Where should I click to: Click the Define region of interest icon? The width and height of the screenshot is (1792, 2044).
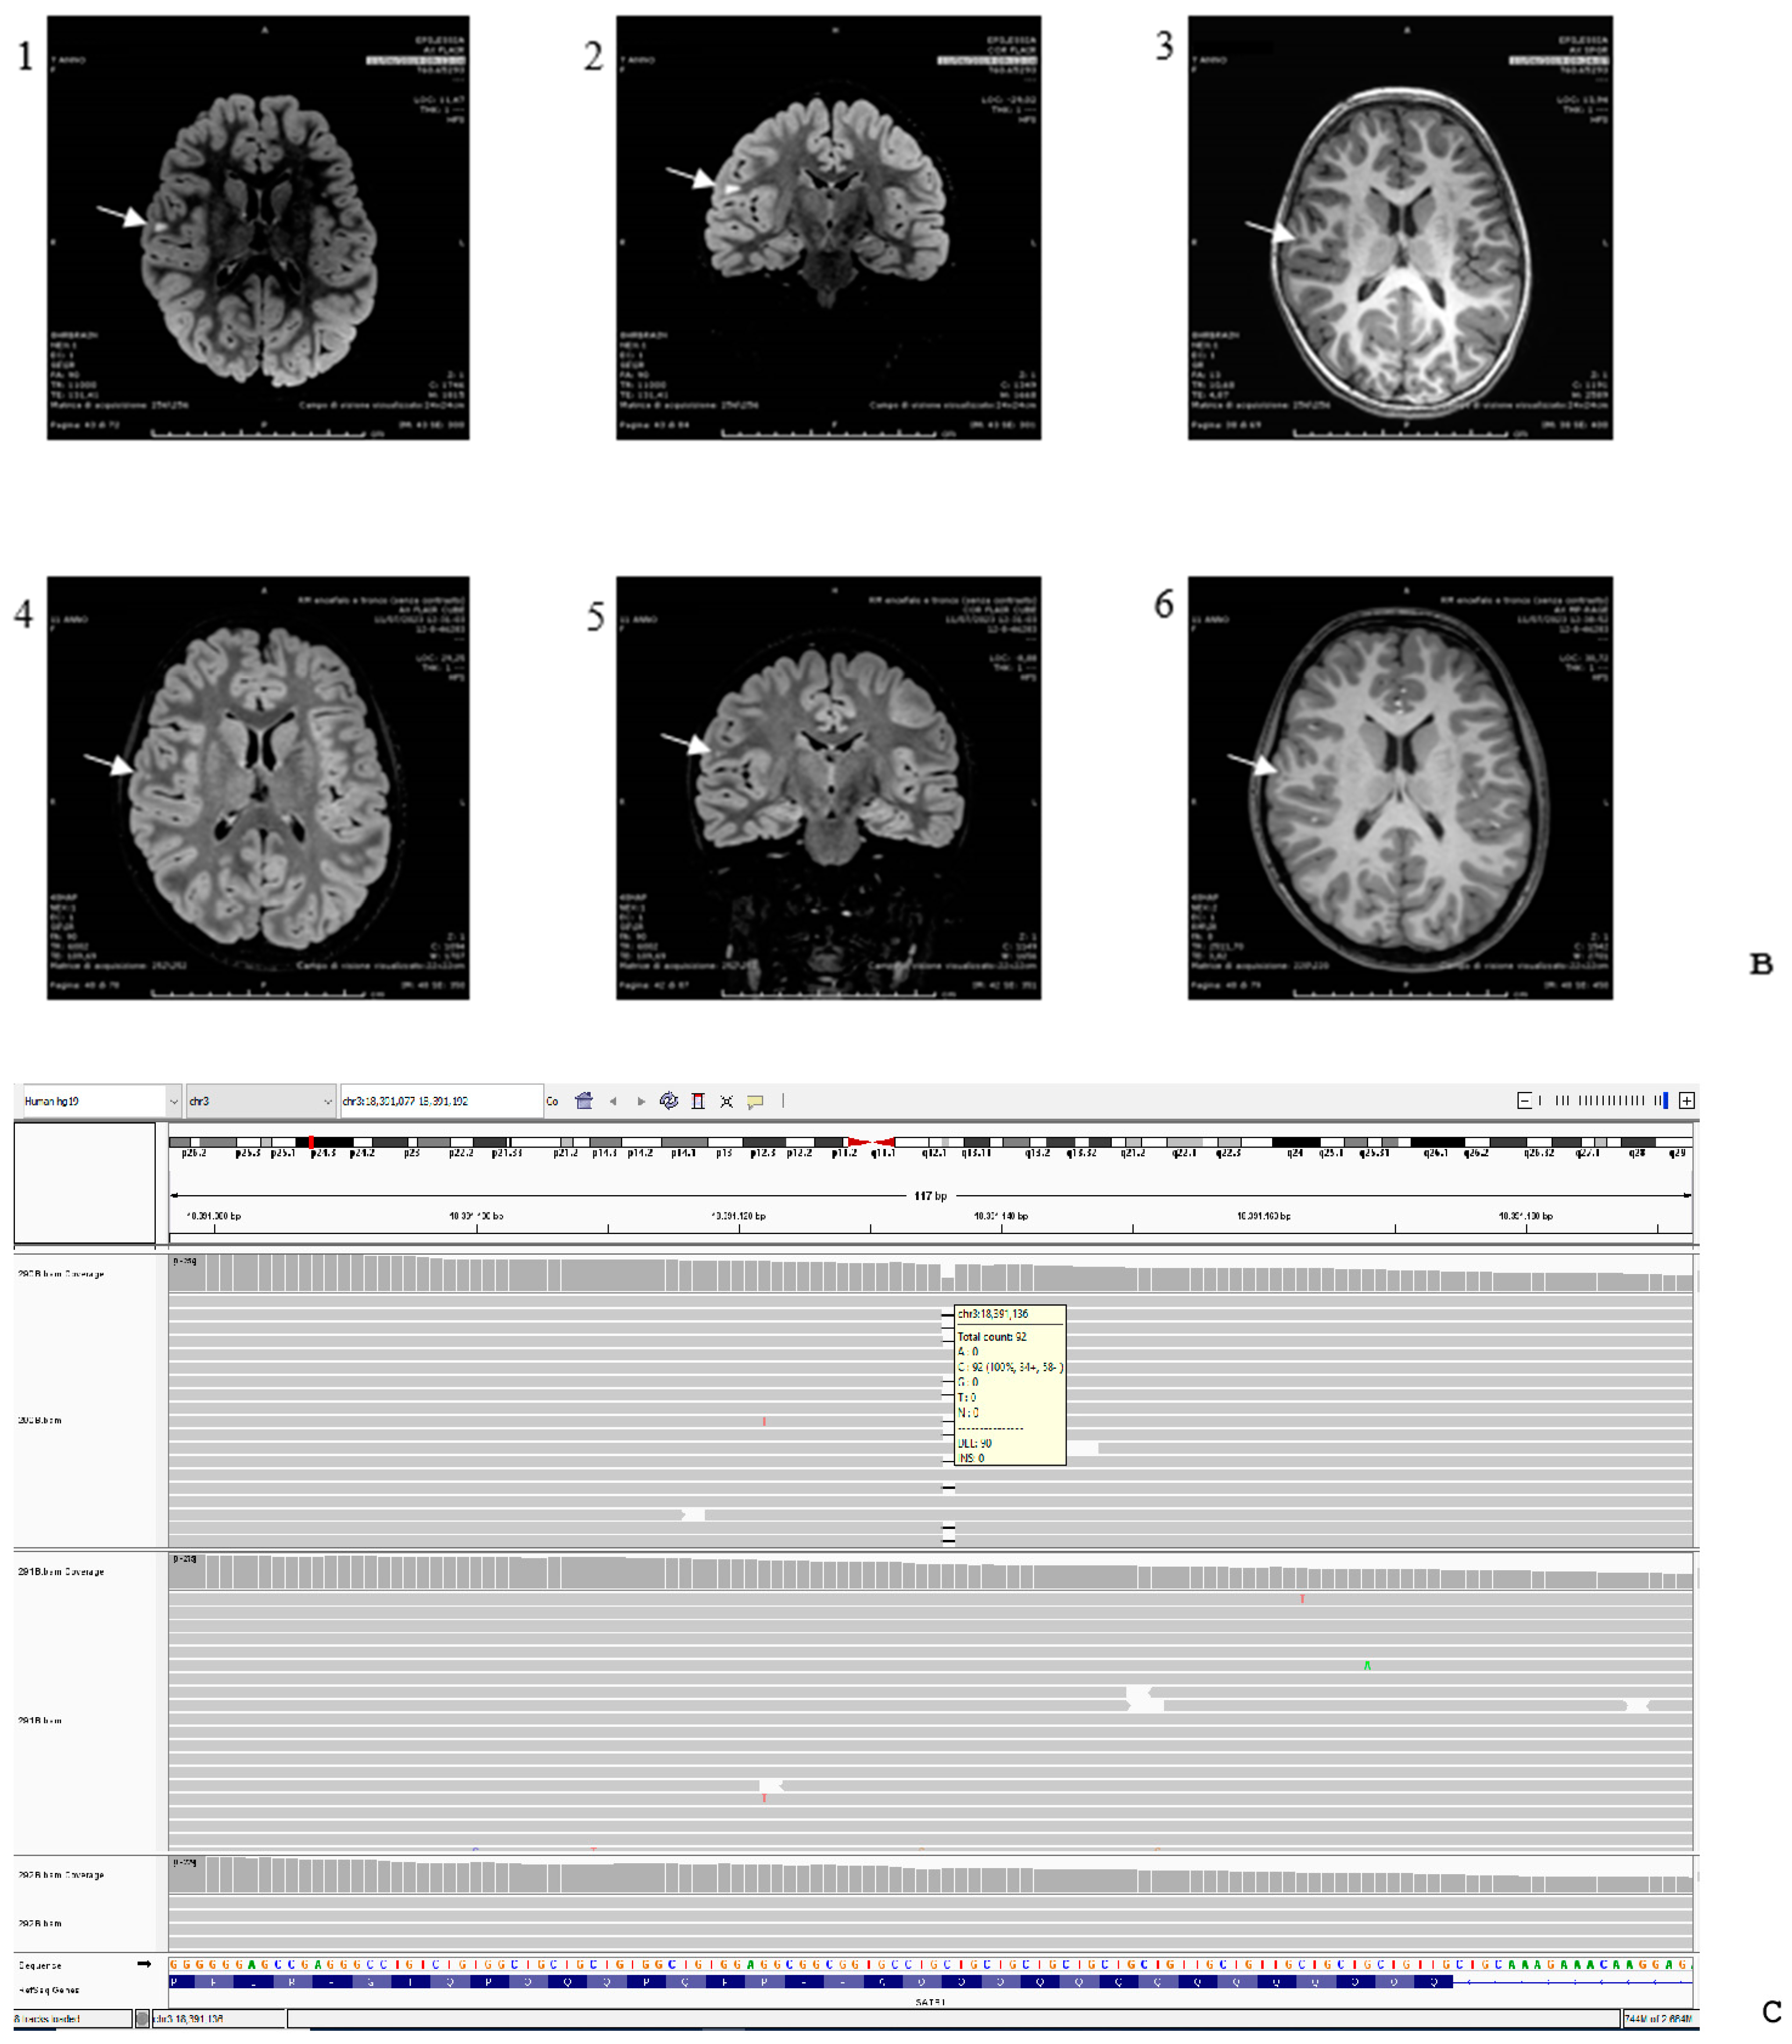[x=698, y=1101]
